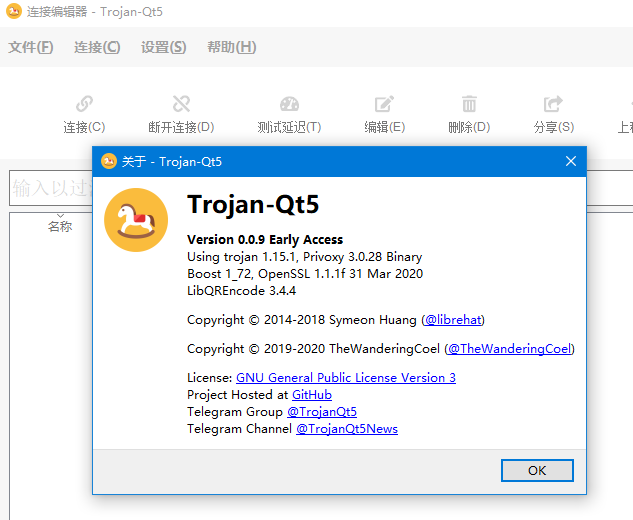
Task: Click the Version 0.0.9 Early Access text
Action: click(x=265, y=239)
